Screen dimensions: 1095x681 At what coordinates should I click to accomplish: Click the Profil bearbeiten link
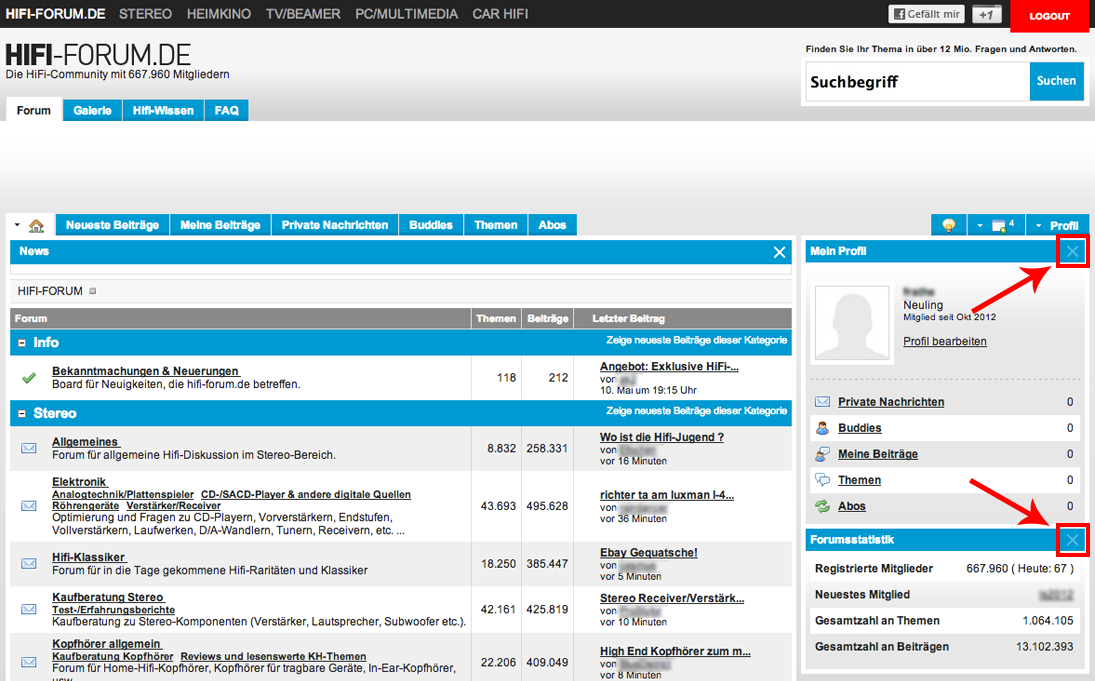[944, 342]
